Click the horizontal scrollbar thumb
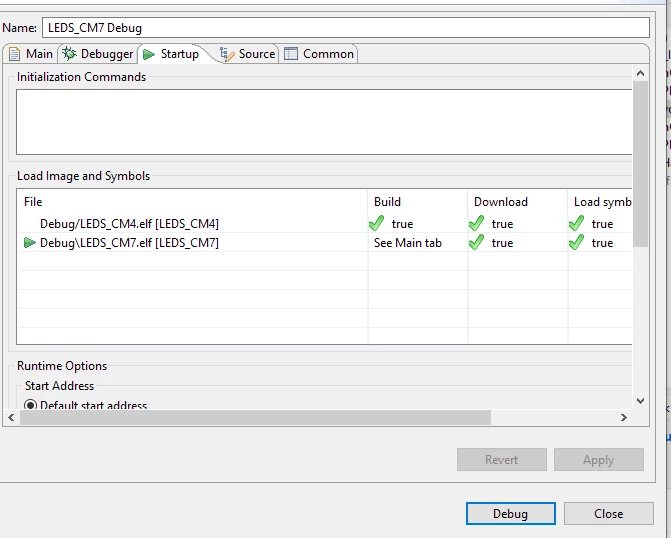Screen dimensions: 671x538 (255, 417)
